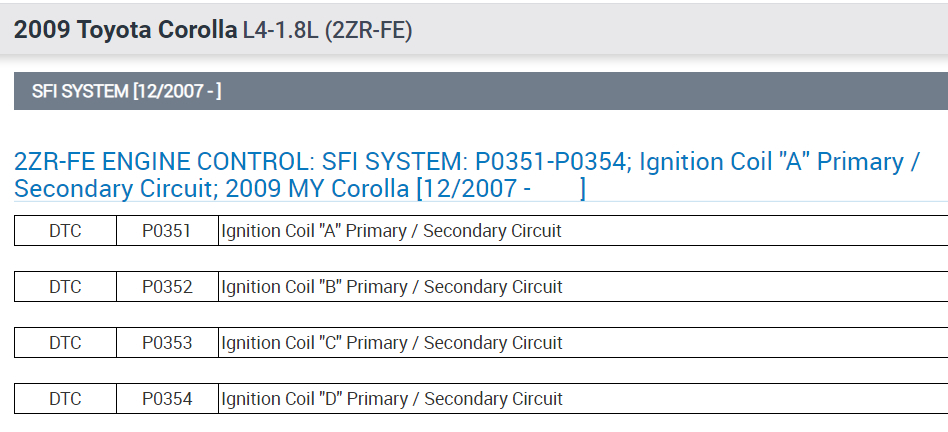948x432 pixels.
Task: Select the "SFI SYSTEM [12/2007 - ]" section bar
Action: click(127, 92)
